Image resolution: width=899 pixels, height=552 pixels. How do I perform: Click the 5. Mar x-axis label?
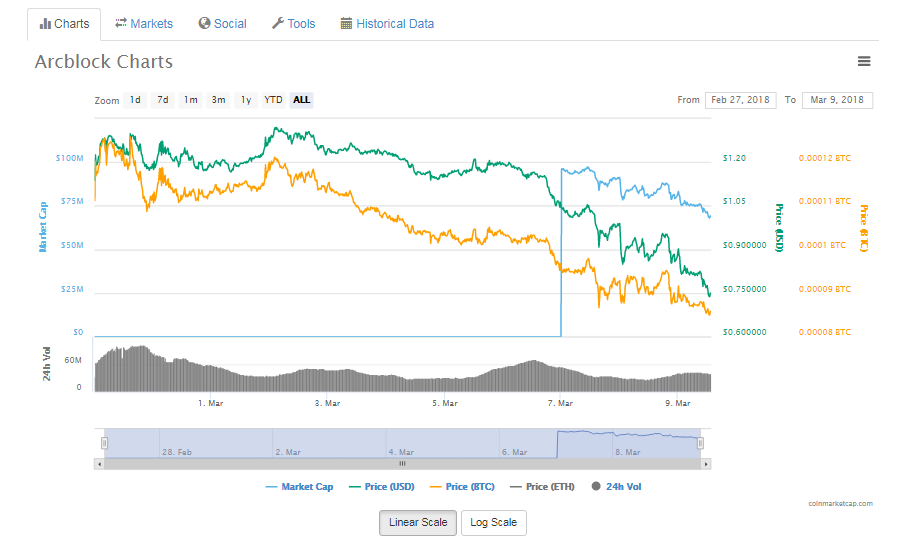coord(445,404)
